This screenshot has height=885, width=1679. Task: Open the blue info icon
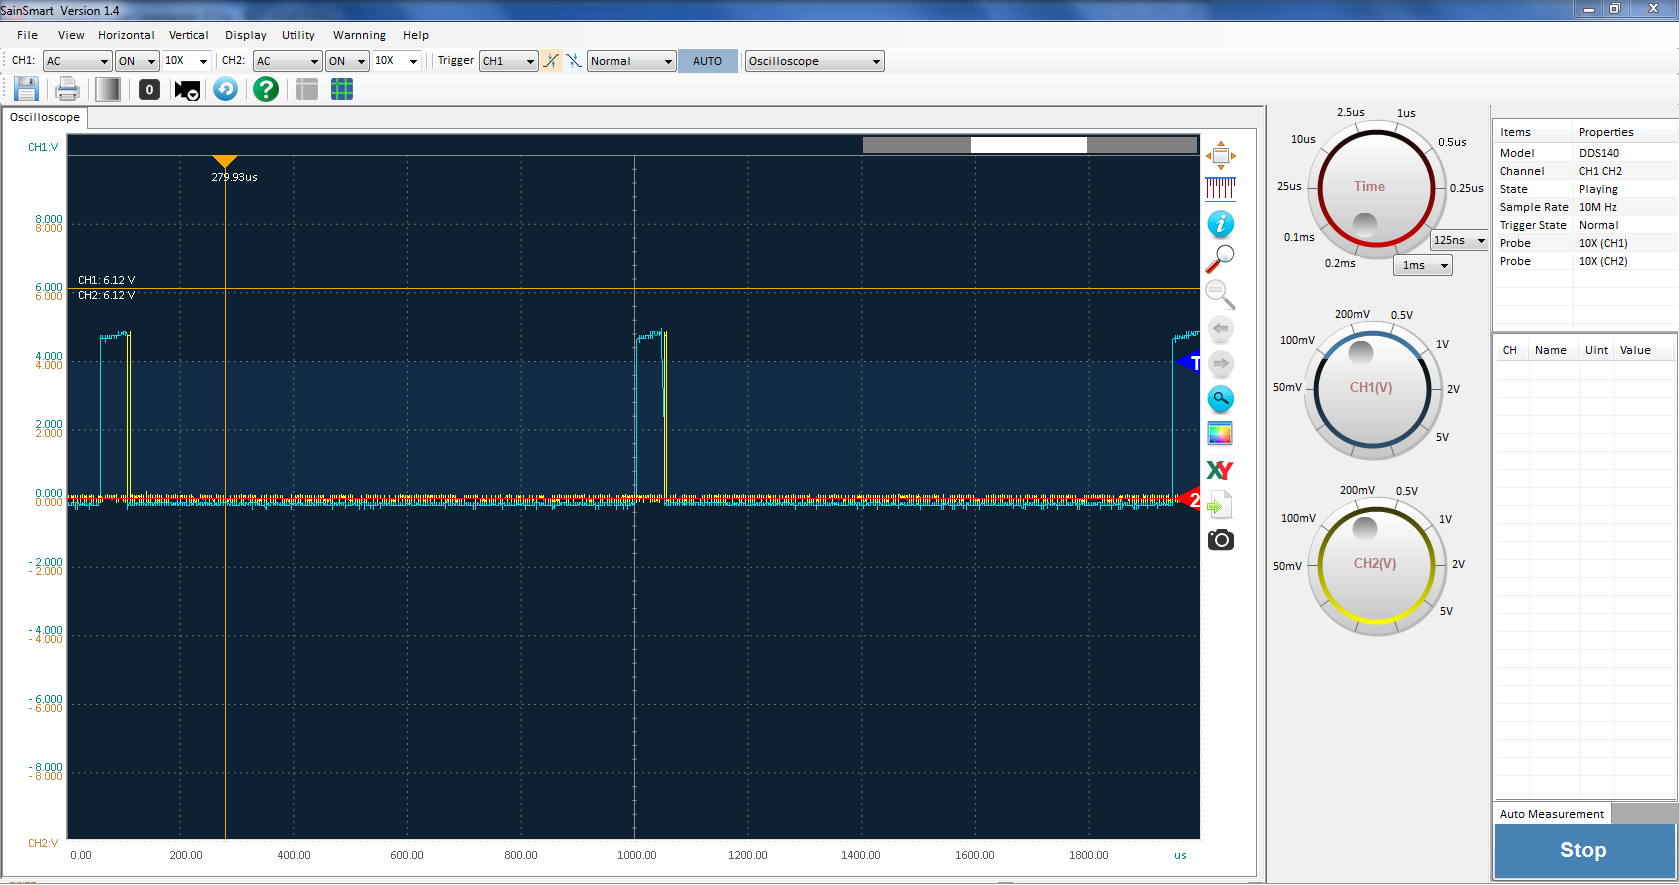coord(1220,224)
